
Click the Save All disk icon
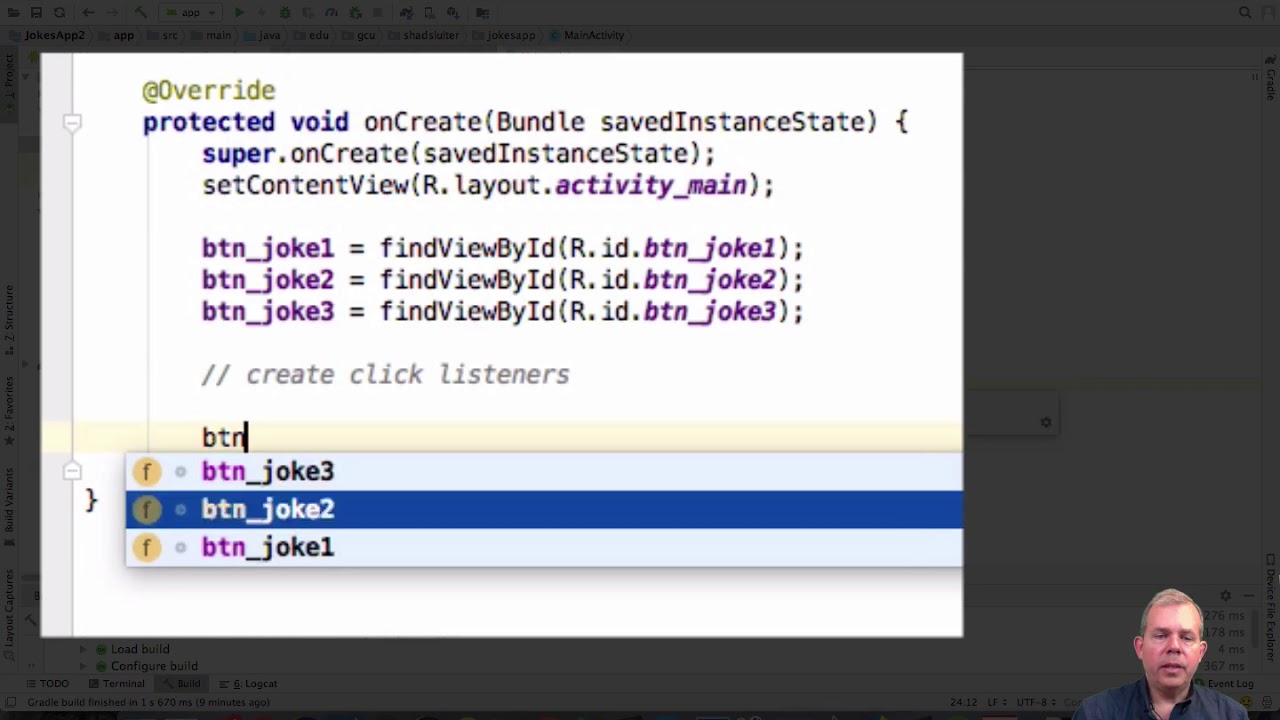[36, 13]
